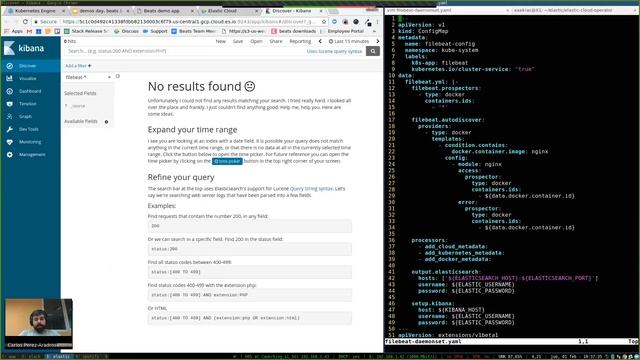Open Uses lucene query syntax link

click(334, 51)
